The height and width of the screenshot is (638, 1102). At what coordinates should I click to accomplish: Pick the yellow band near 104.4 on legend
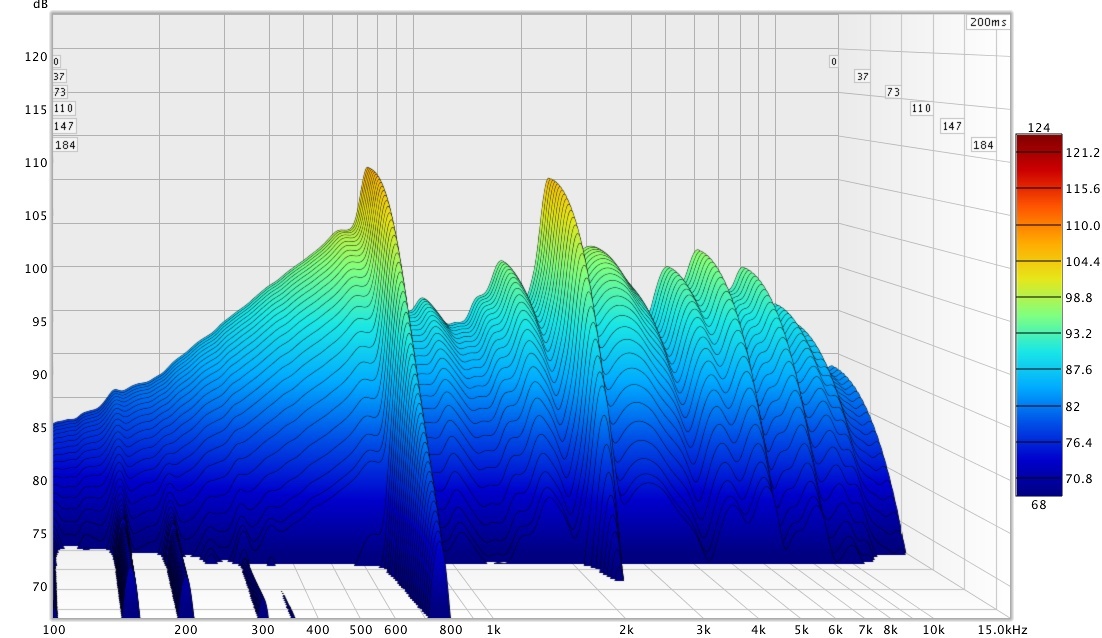coord(1038,262)
